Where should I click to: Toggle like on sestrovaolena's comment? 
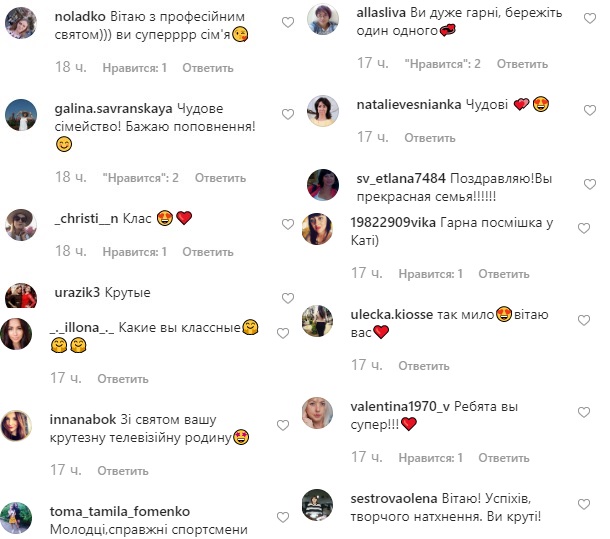pyautogui.click(x=584, y=505)
